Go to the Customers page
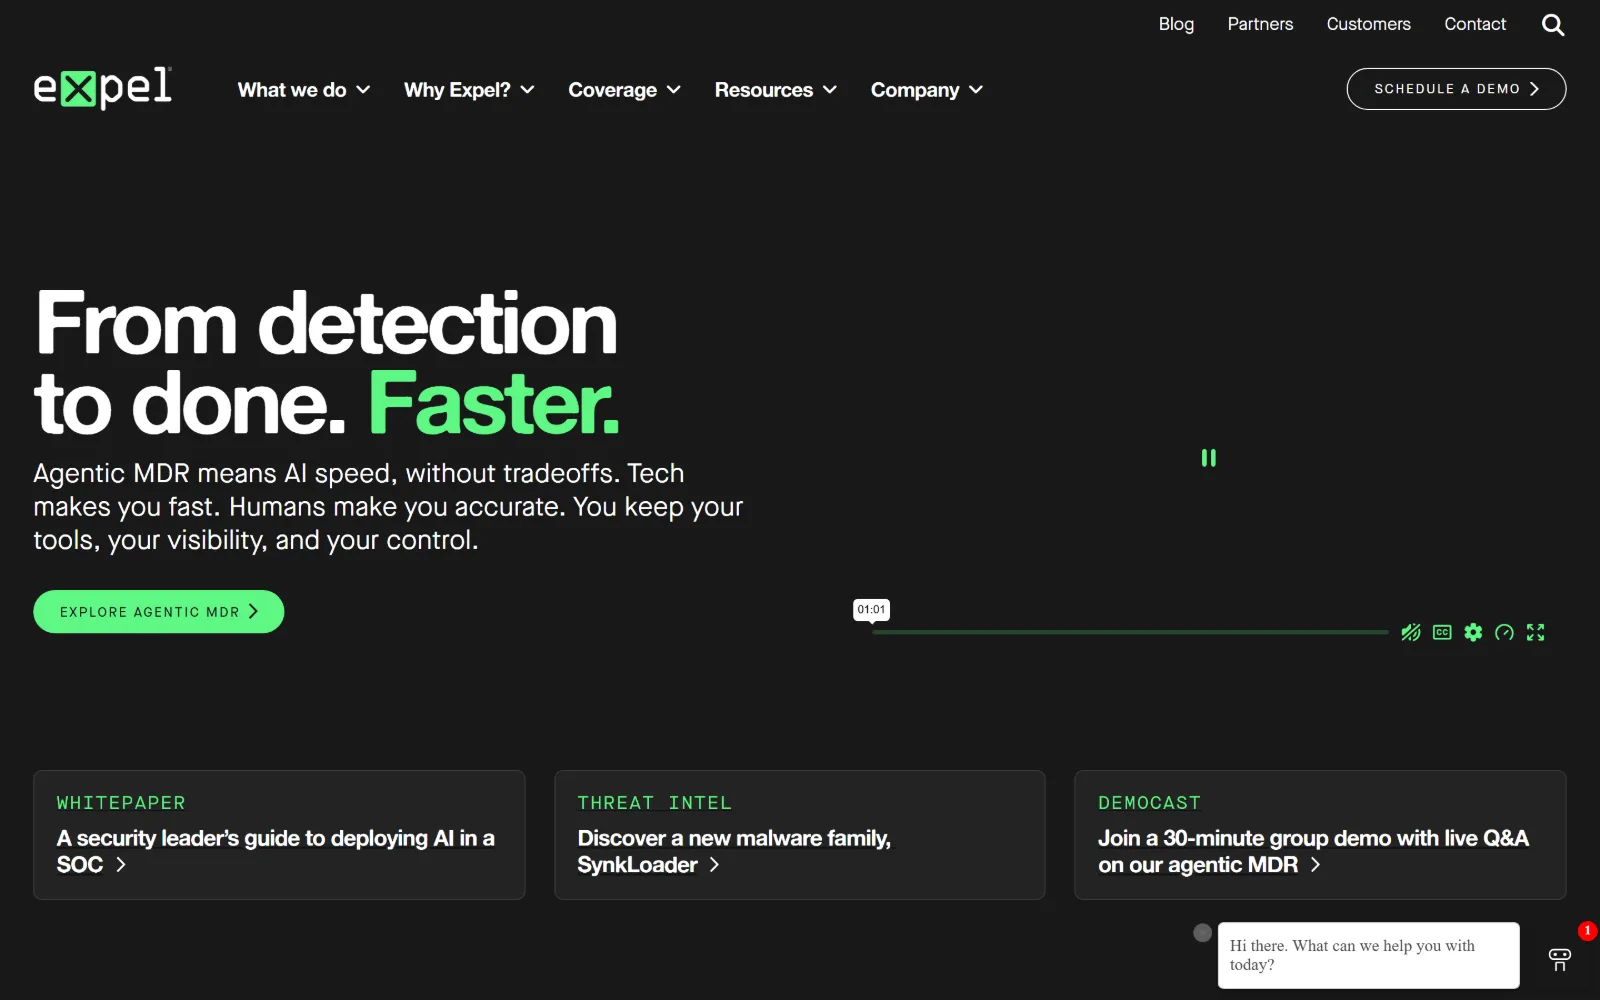Screen dimensions: 1600x1000 point(1368,24)
